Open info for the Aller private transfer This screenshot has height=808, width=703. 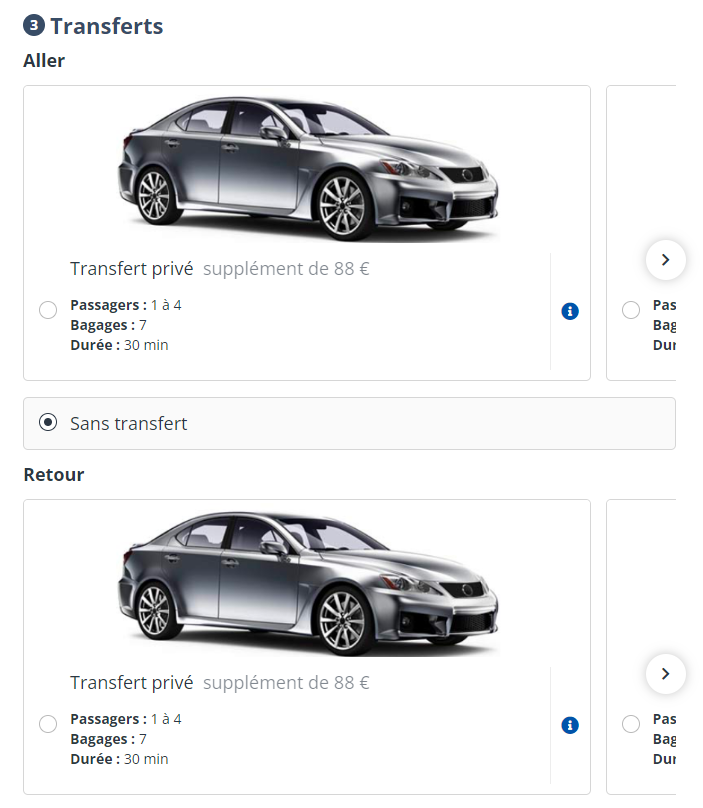pyautogui.click(x=570, y=312)
